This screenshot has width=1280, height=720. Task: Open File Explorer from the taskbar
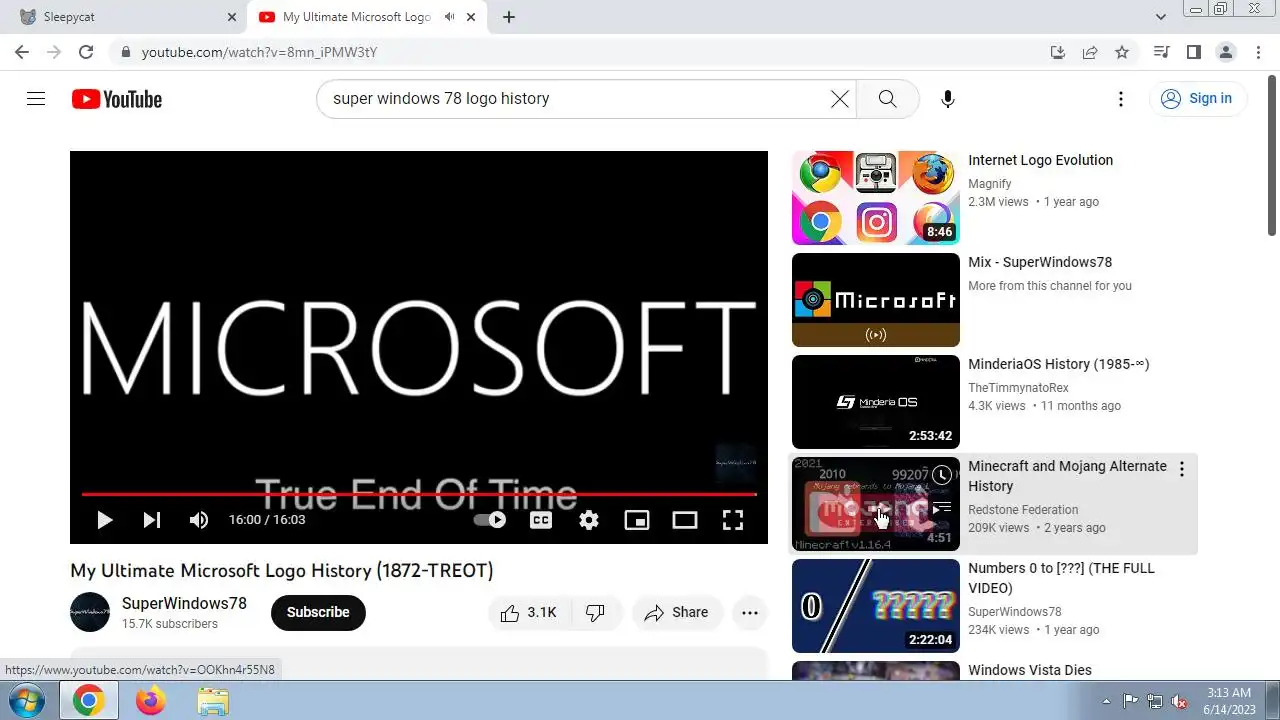point(213,701)
